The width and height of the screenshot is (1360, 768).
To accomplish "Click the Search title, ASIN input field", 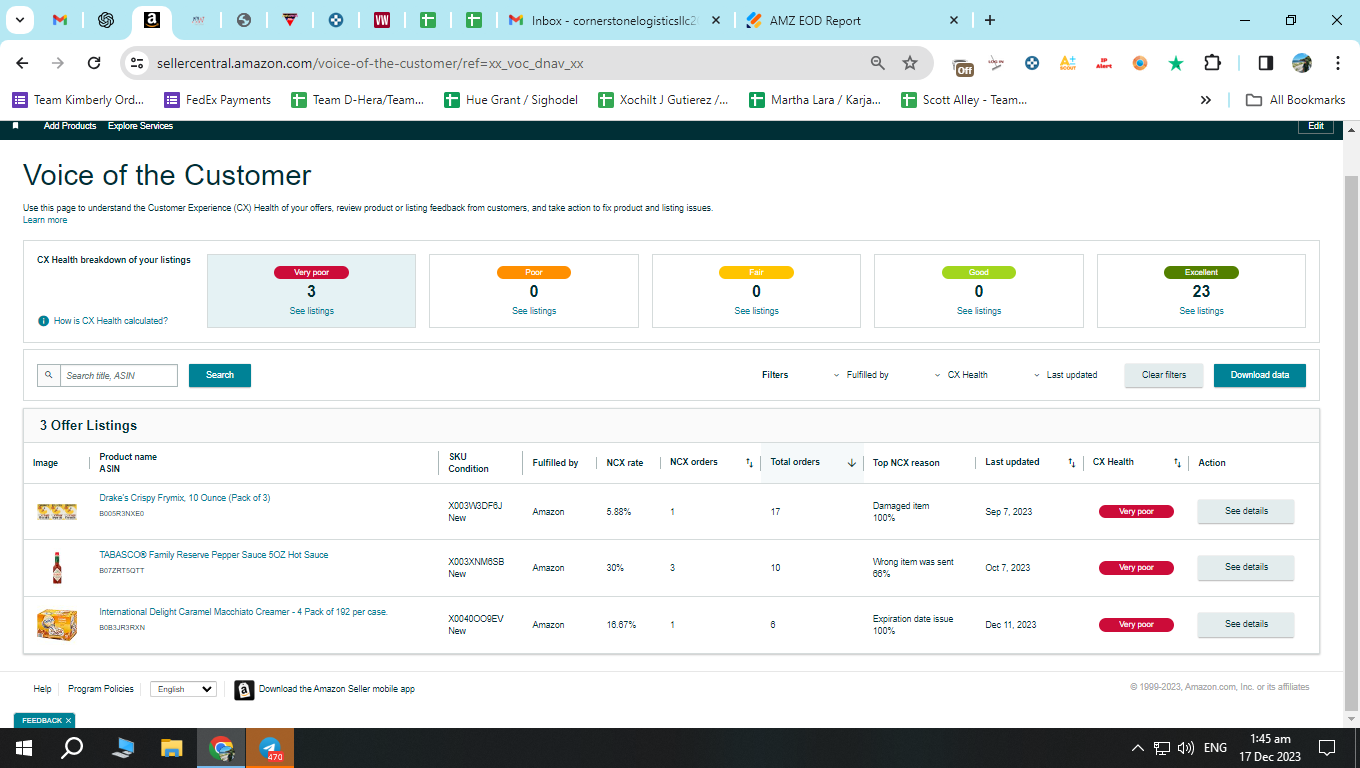I will pos(118,375).
